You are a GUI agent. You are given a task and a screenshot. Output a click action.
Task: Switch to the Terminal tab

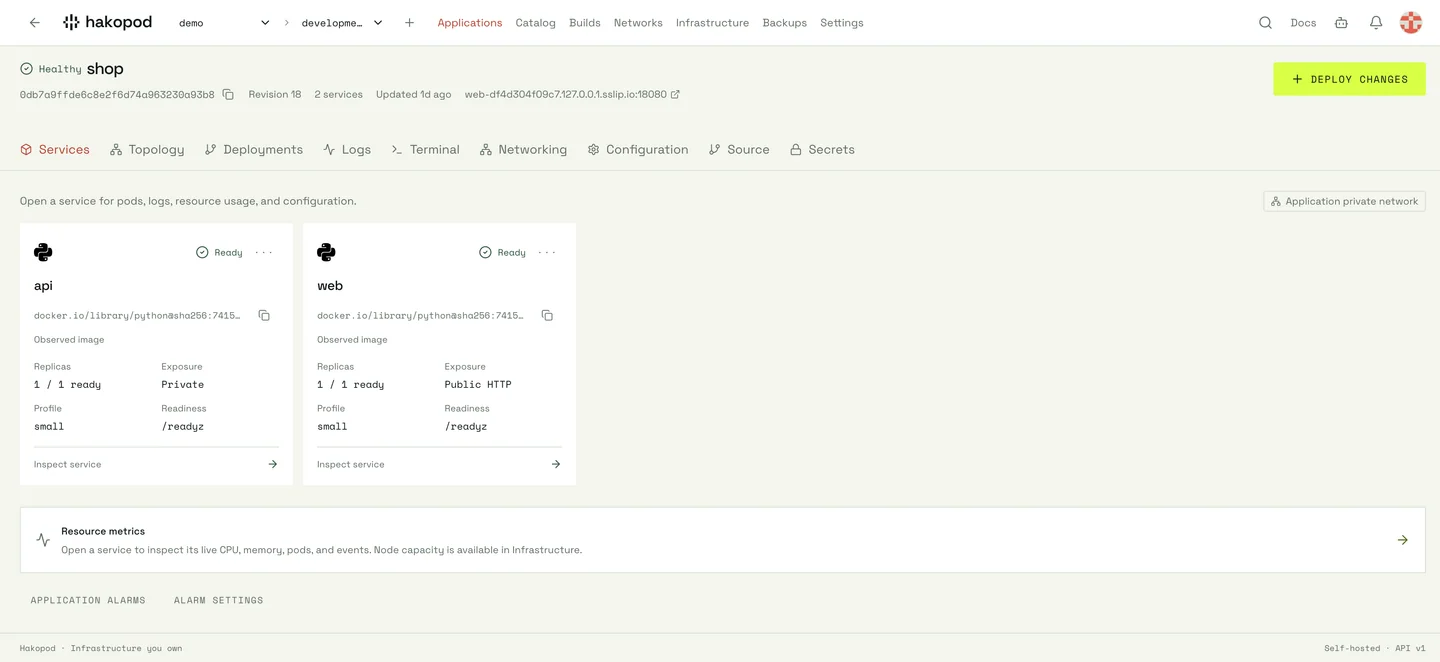click(x=425, y=149)
